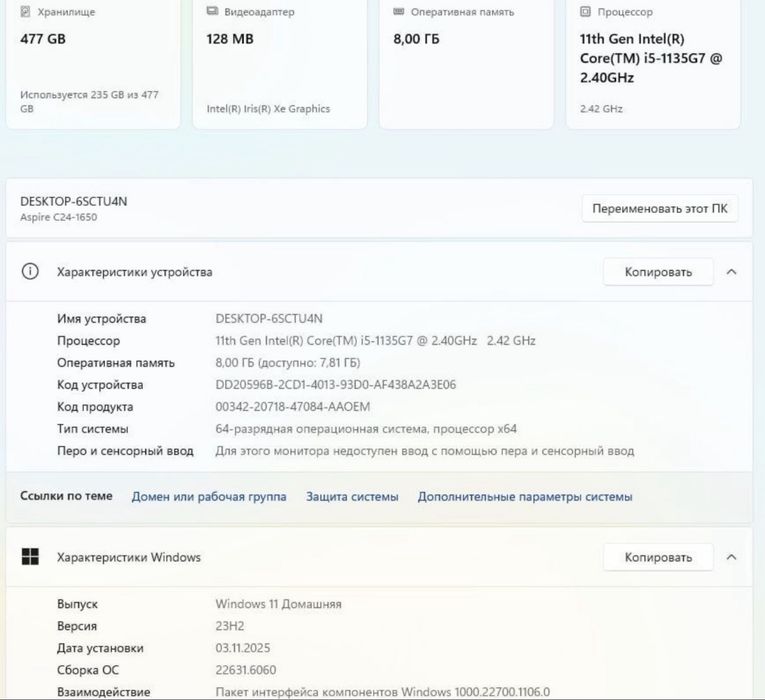Select the Windows 11 Домашняя edition value

[279, 604]
